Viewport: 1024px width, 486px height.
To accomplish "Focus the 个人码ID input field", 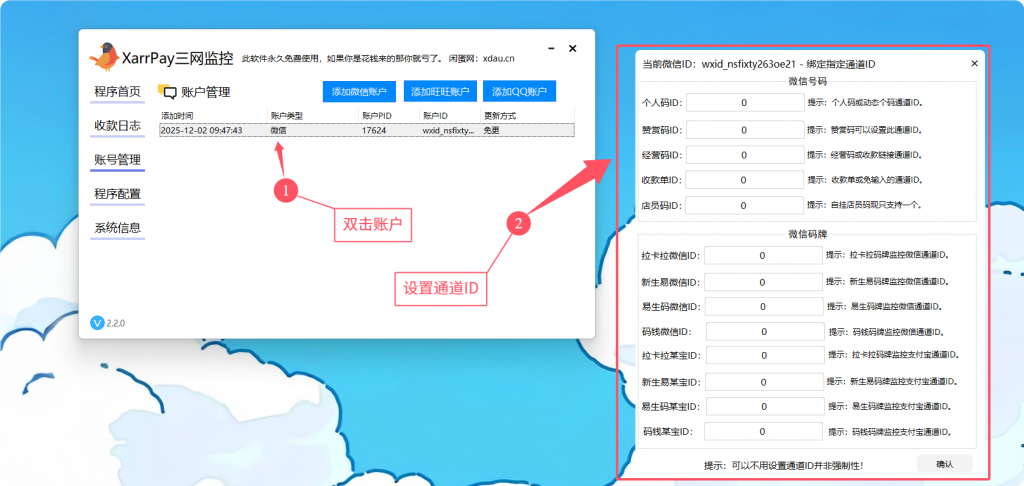I will click(745, 103).
